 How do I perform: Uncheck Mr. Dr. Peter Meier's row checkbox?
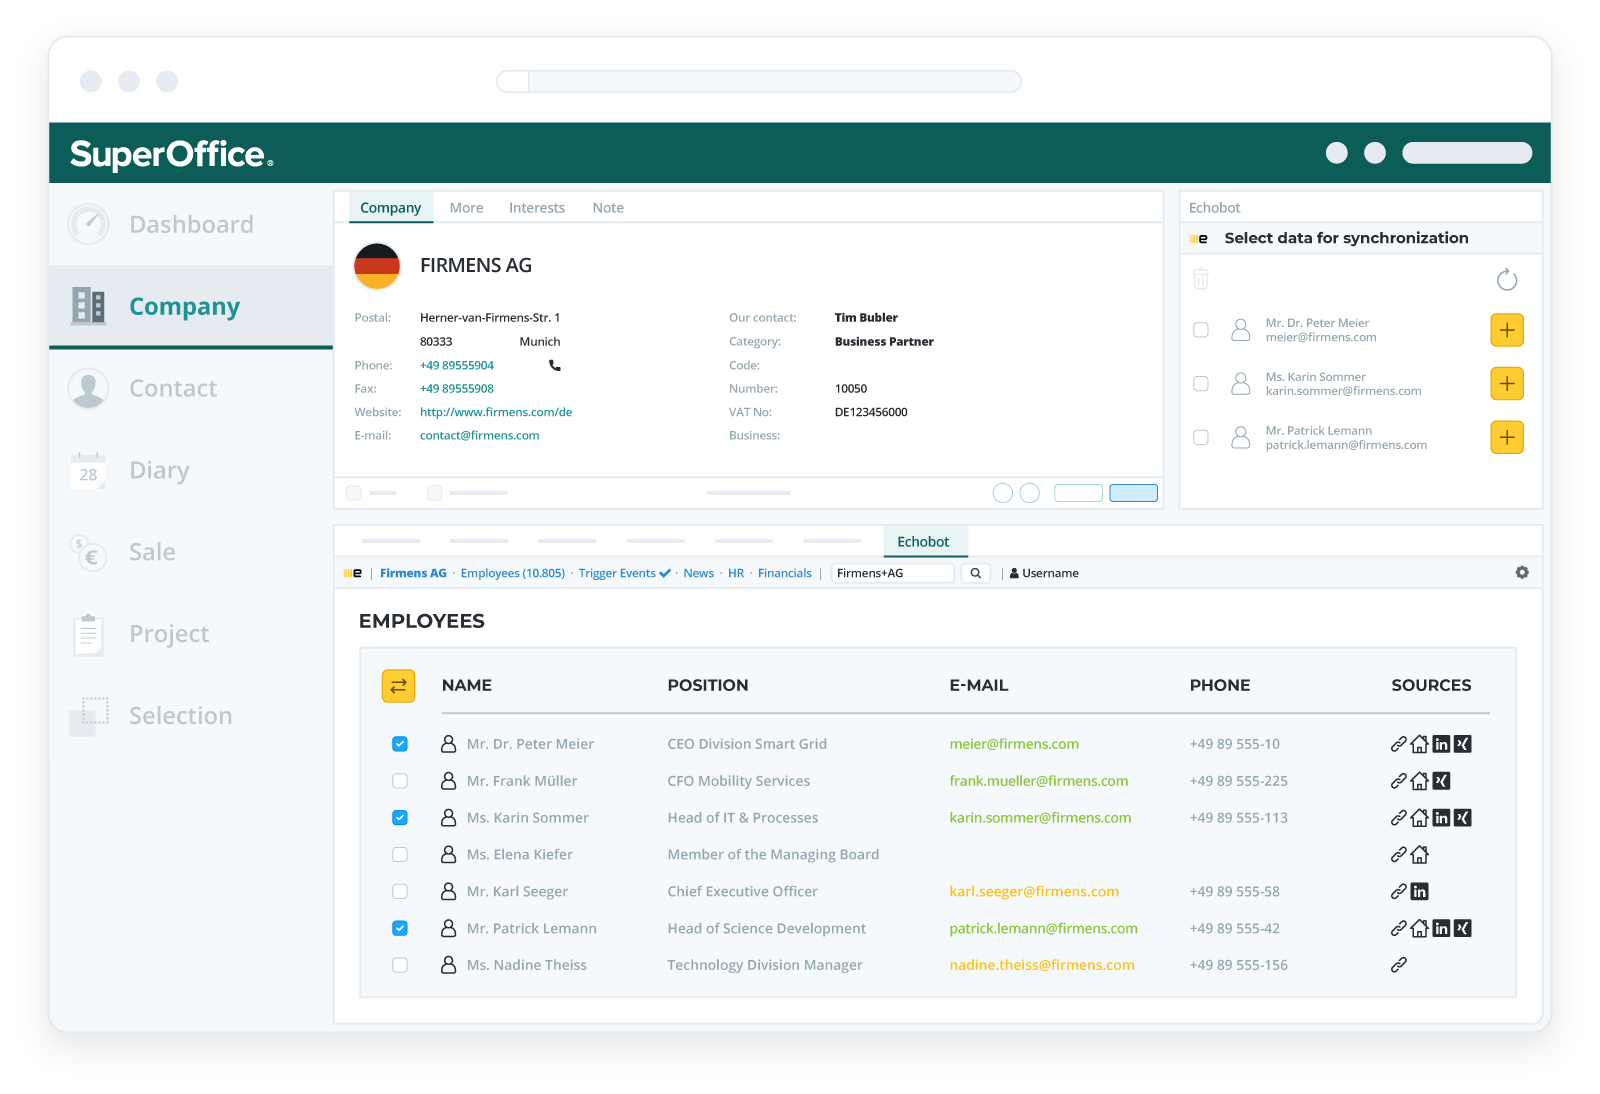point(400,744)
